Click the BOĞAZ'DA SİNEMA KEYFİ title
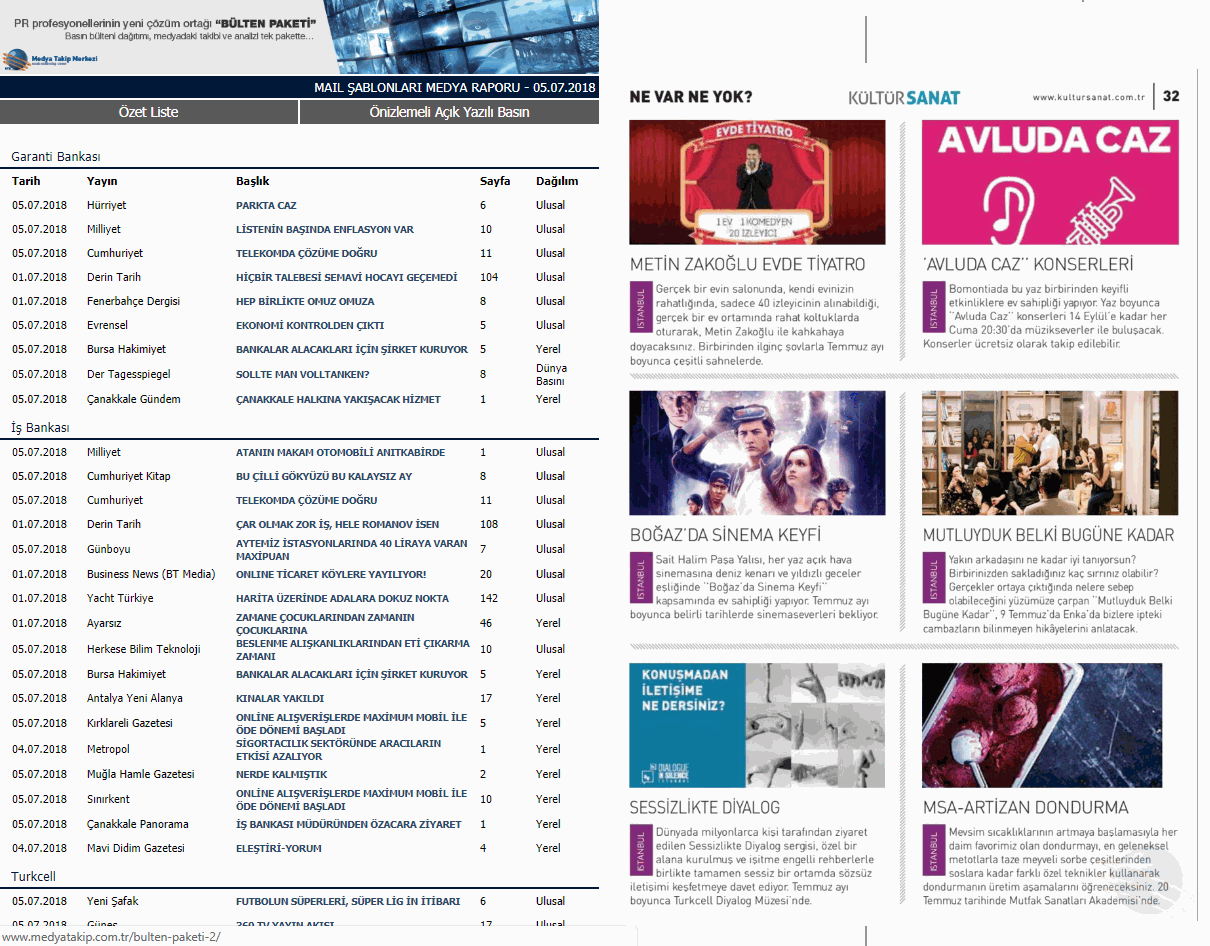 pyautogui.click(x=725, y=535)
